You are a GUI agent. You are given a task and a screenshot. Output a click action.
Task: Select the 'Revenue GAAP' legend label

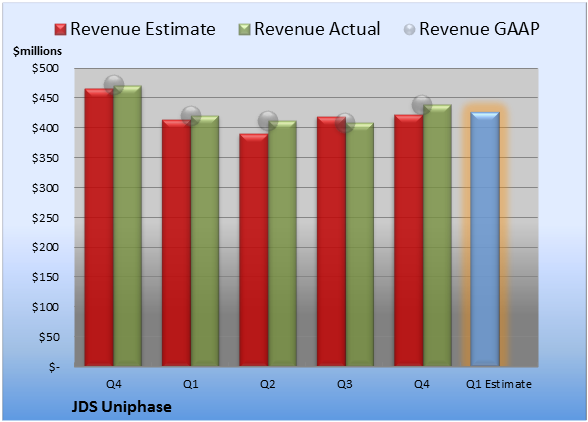pos(479,29)
